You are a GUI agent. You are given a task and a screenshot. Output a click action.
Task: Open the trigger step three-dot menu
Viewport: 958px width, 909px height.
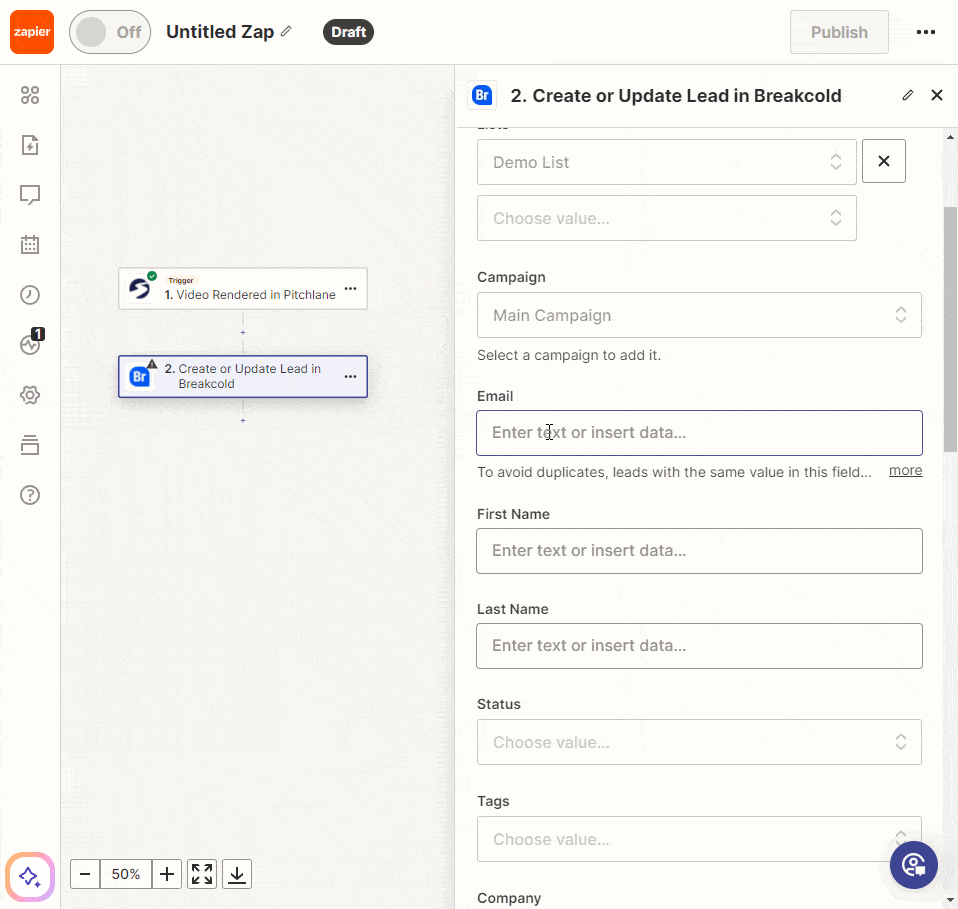pos(350,288)
